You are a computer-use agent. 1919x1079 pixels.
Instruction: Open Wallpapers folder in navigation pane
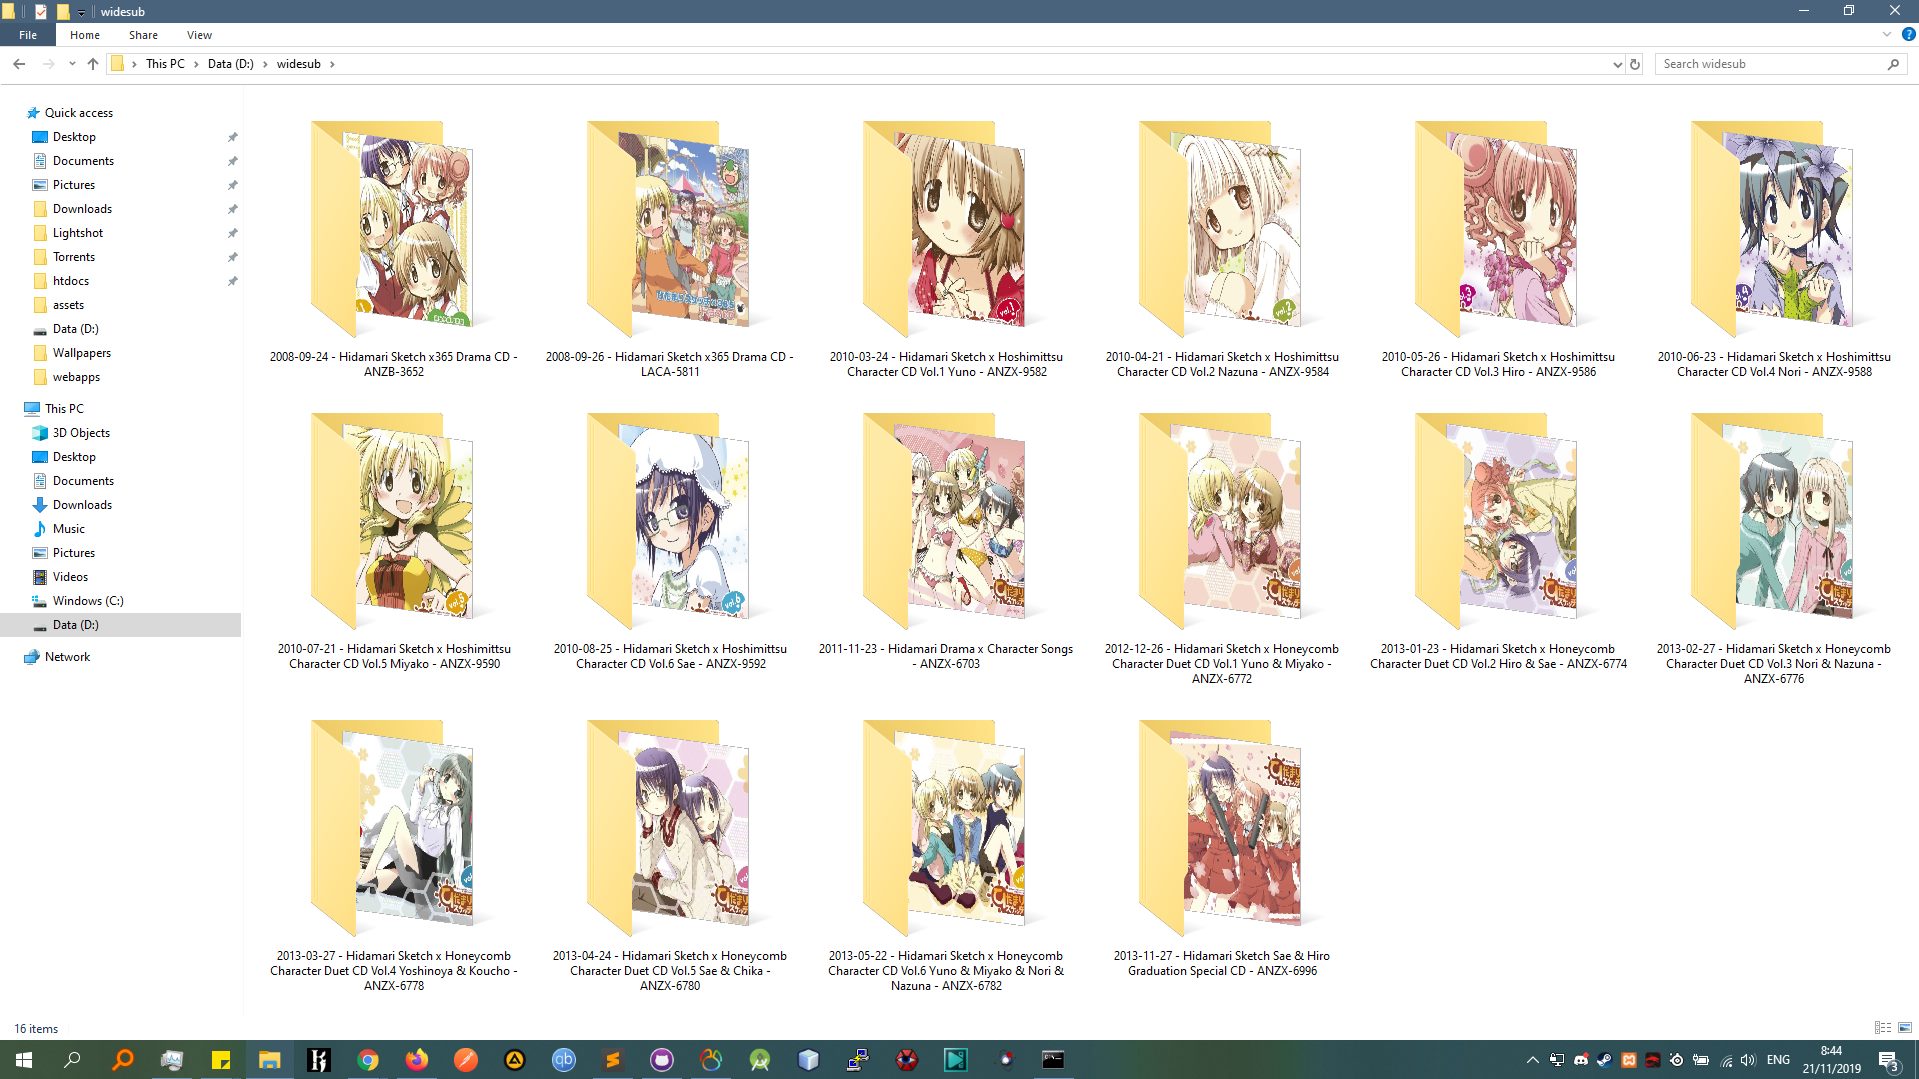pyautogui.click(x=82, y=353)
